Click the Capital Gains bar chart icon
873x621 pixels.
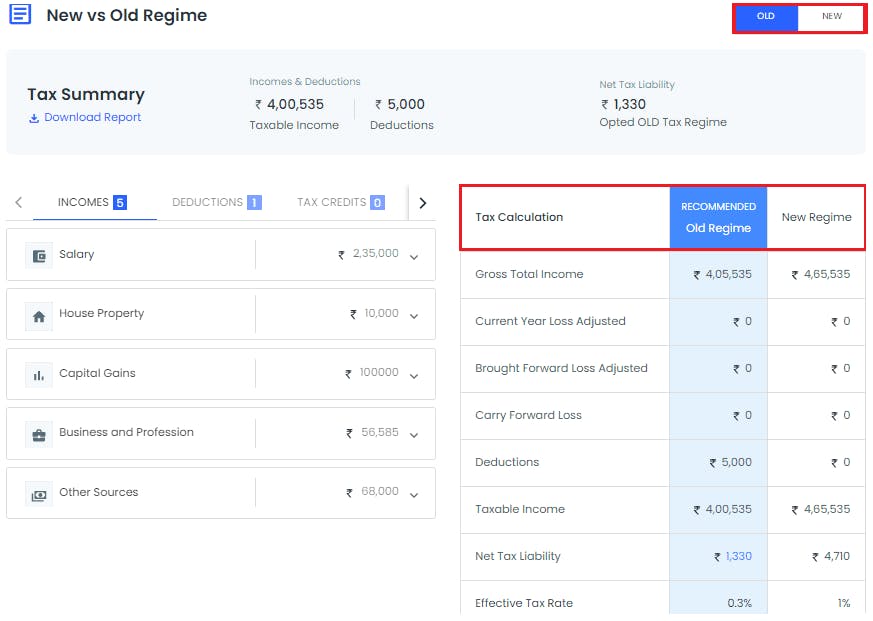click(x=39, y=376)
